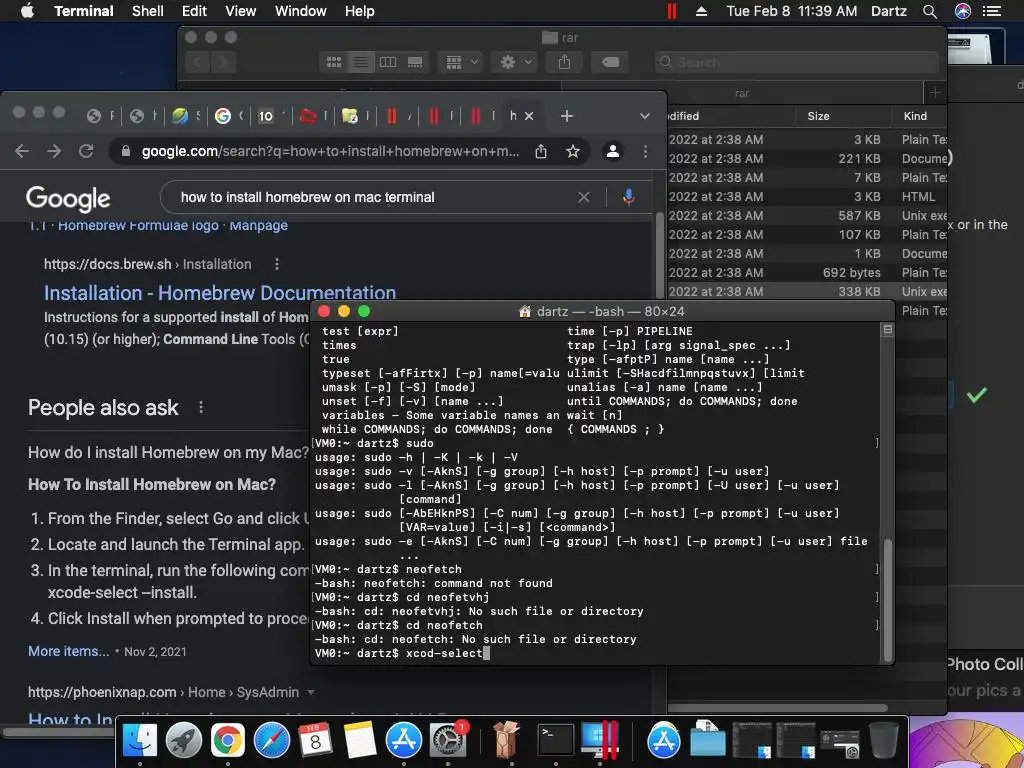Open System Preferences with badge in Dock
Image resolution: width=1024 pixels, height=768 pixels.
pos(448,740)
